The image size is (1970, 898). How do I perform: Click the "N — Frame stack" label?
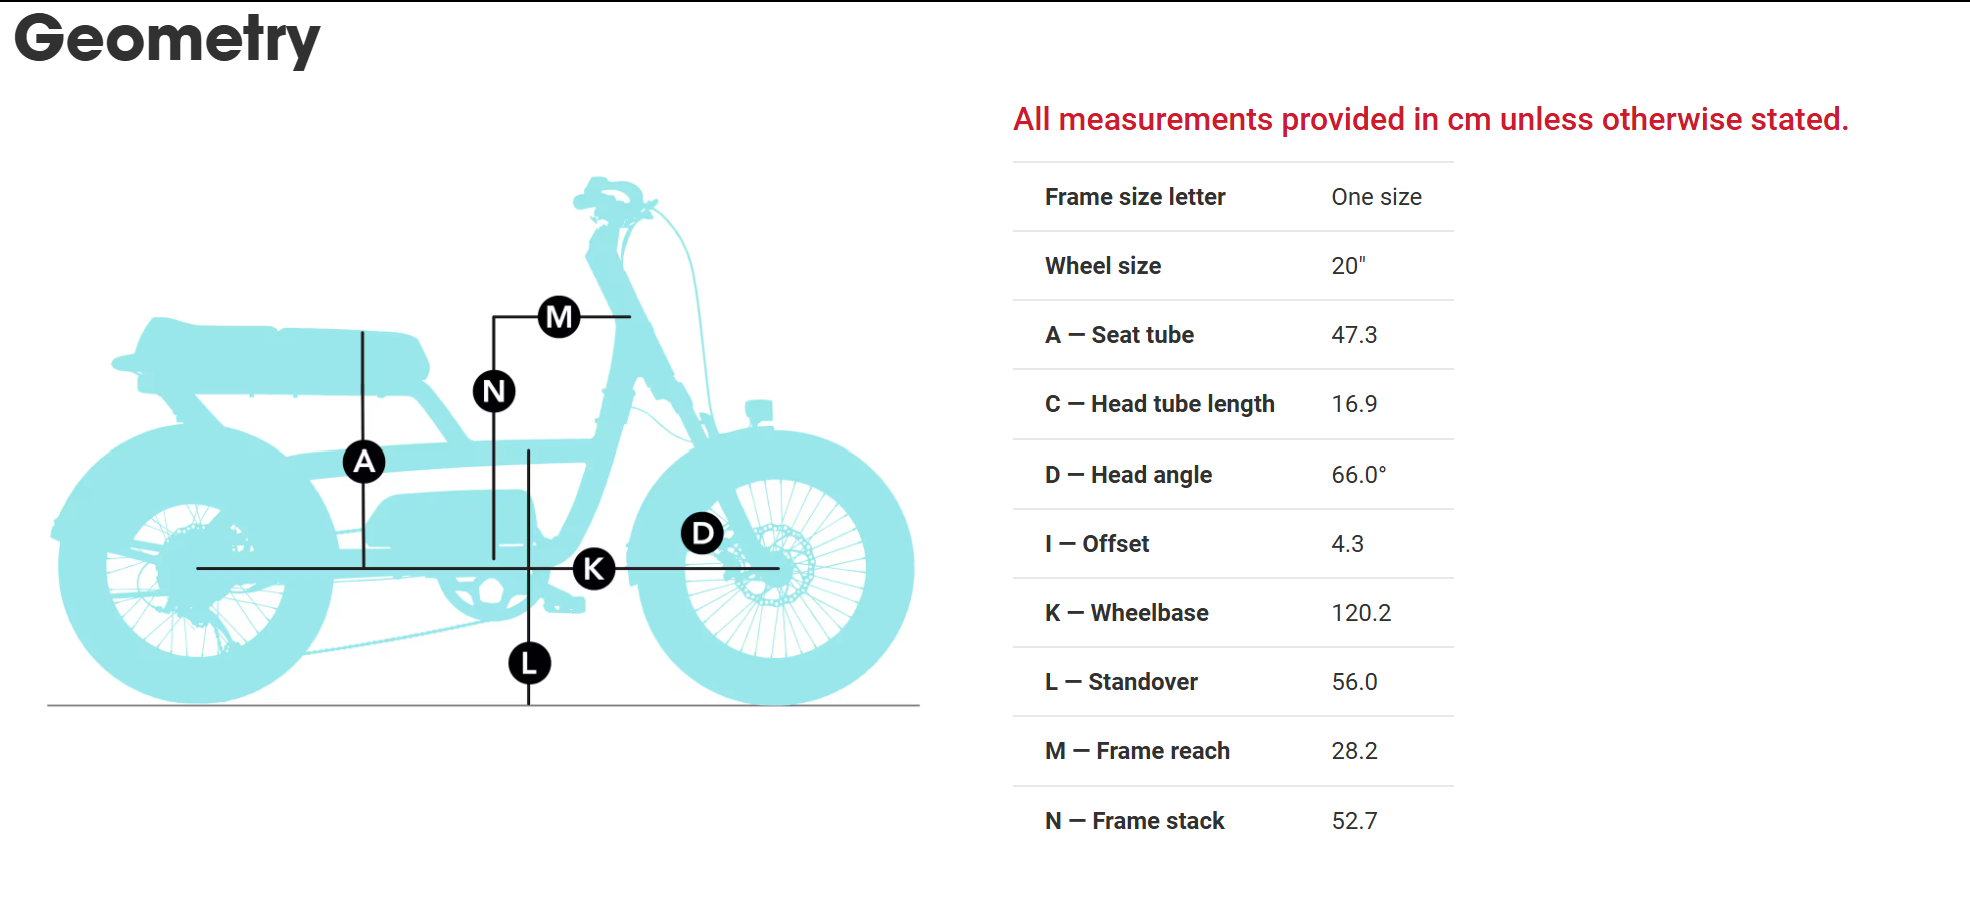point(1134,821)
